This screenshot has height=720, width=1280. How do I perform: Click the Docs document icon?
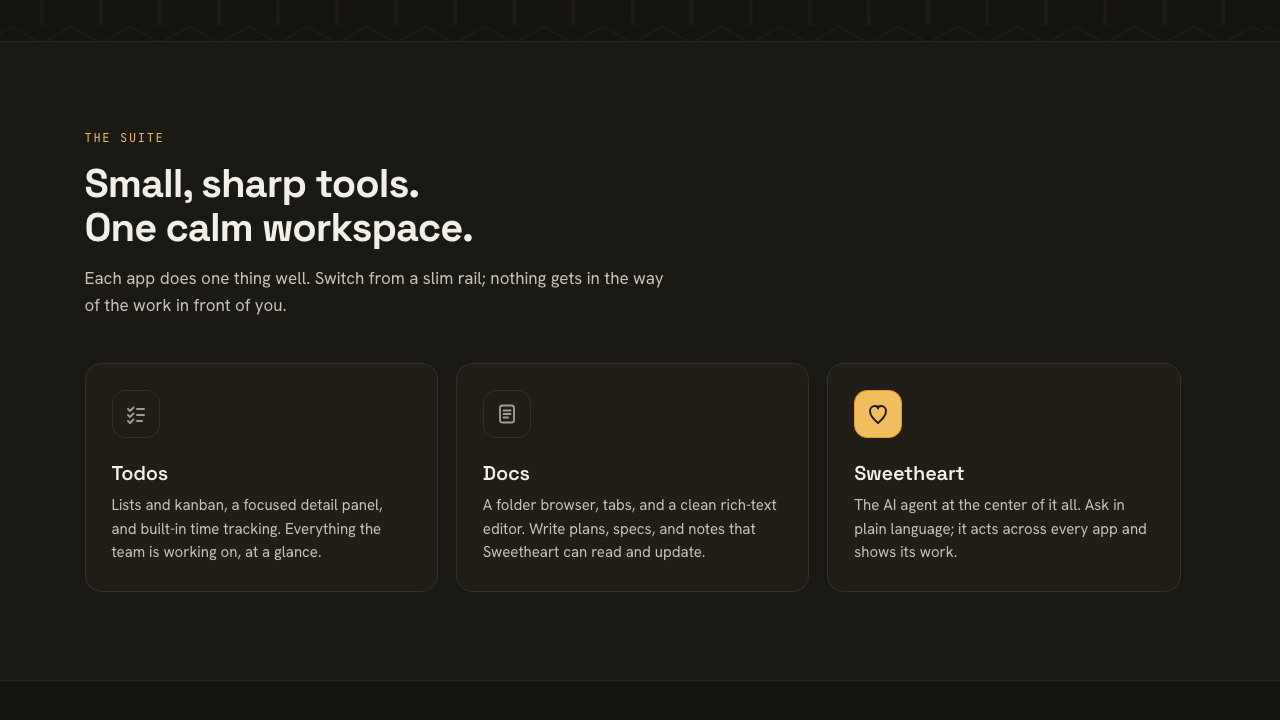(507, 414)
